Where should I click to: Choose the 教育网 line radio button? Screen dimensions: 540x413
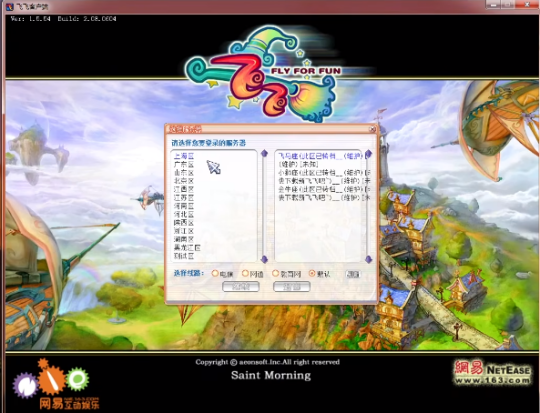275,273
